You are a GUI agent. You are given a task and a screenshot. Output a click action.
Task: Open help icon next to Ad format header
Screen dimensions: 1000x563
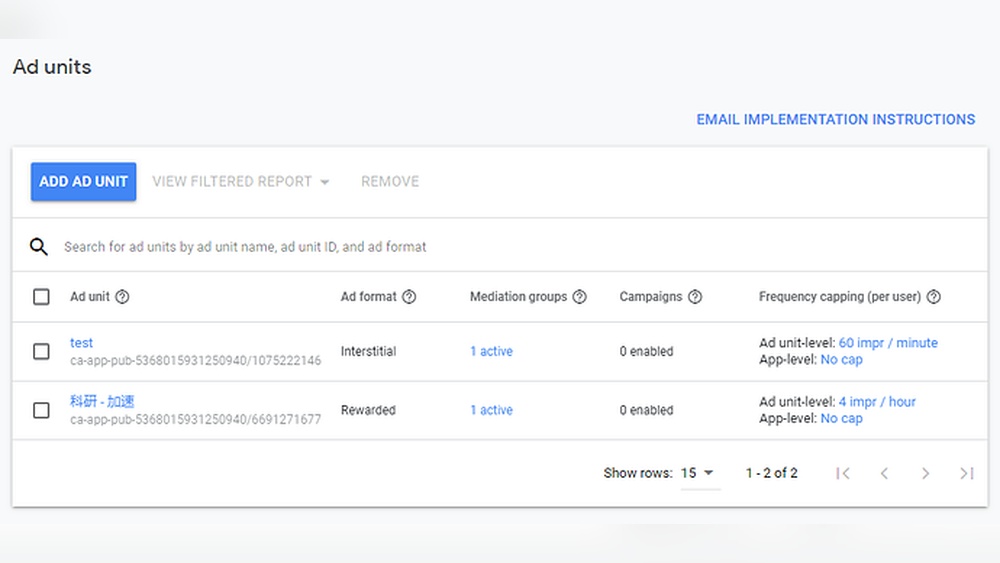point(409,296)
